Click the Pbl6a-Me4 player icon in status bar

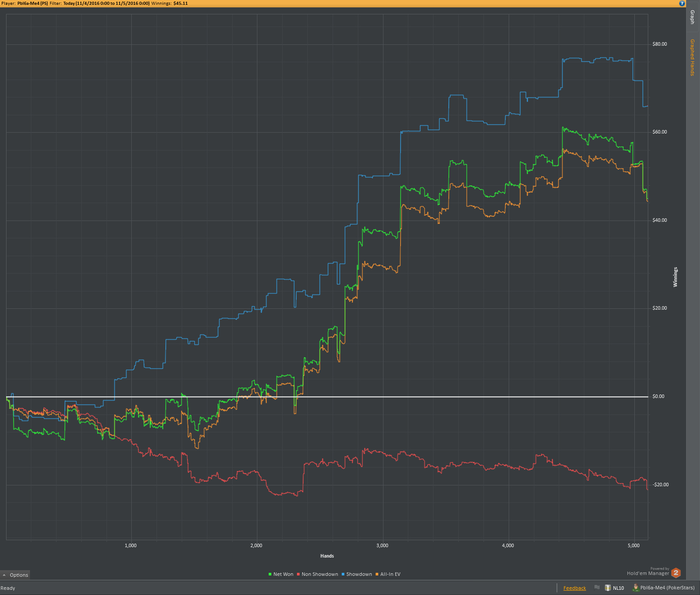click(636, 588)
